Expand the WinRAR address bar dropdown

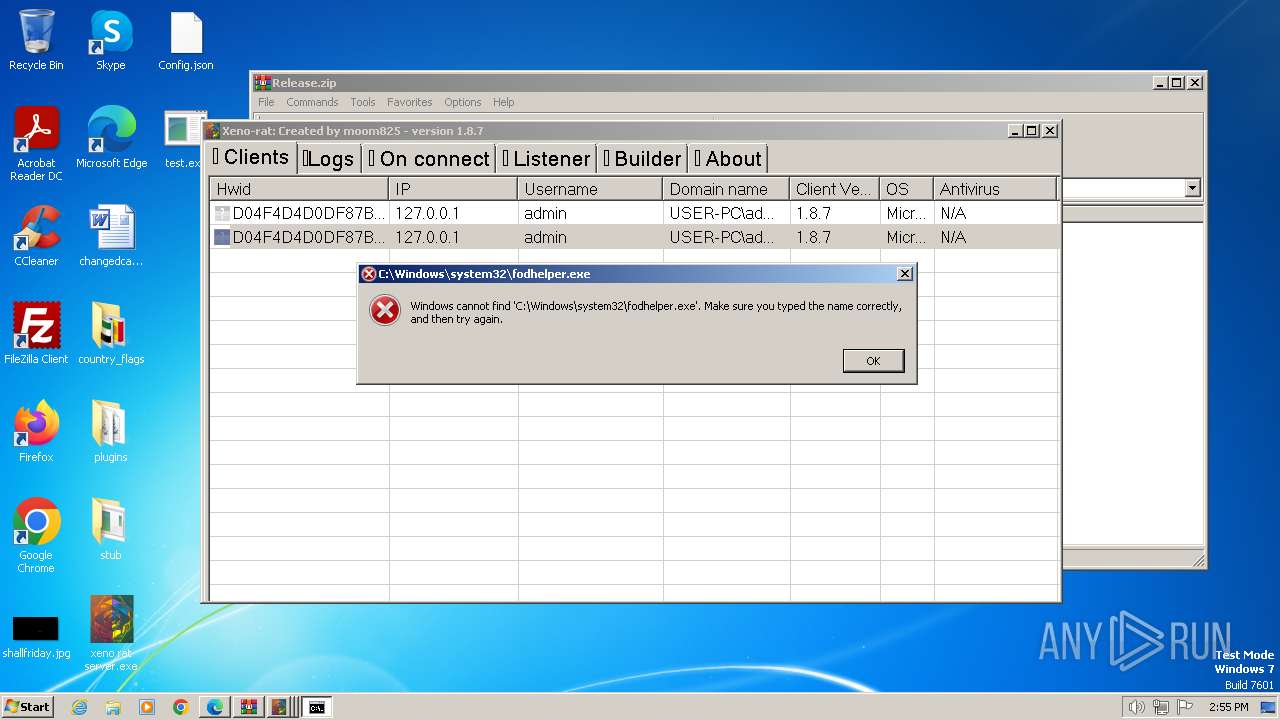point(1192,188)
